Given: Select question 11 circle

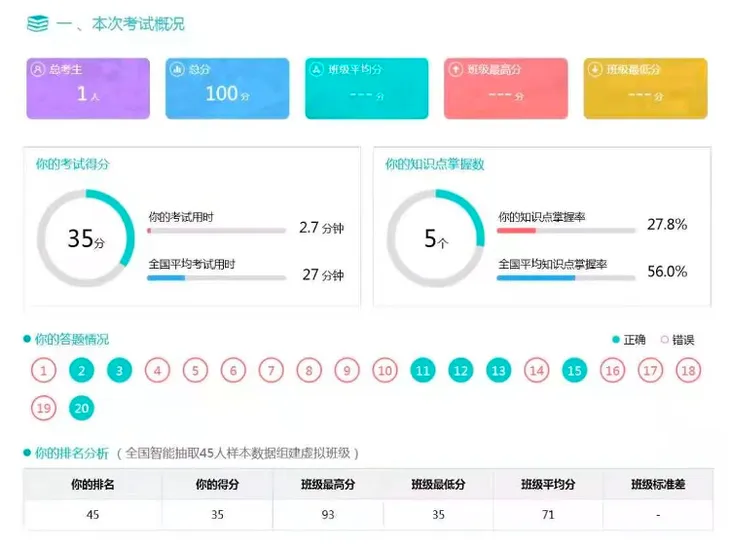Looking at the screenshot, I should pyautogui.click(x=423, y=371).
